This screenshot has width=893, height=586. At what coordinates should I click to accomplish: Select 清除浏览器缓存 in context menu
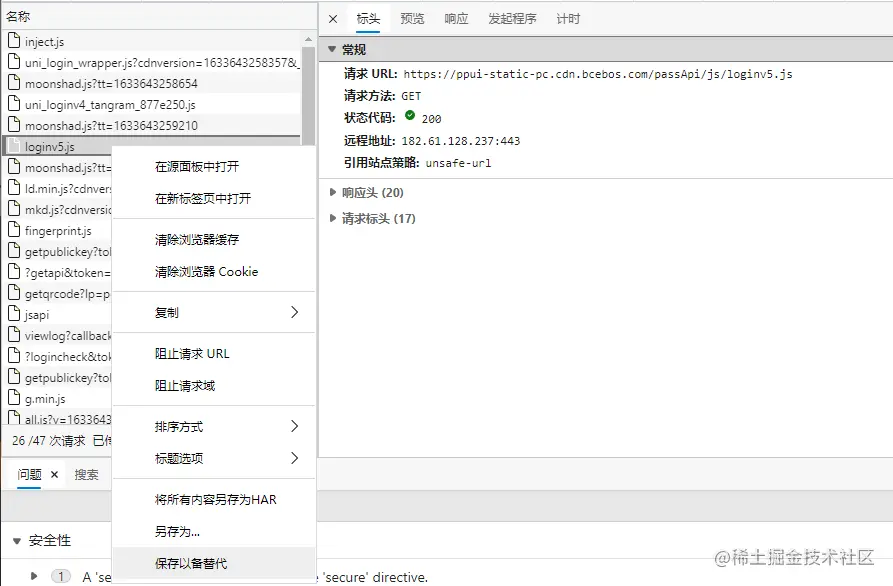[x=214, y=240]
